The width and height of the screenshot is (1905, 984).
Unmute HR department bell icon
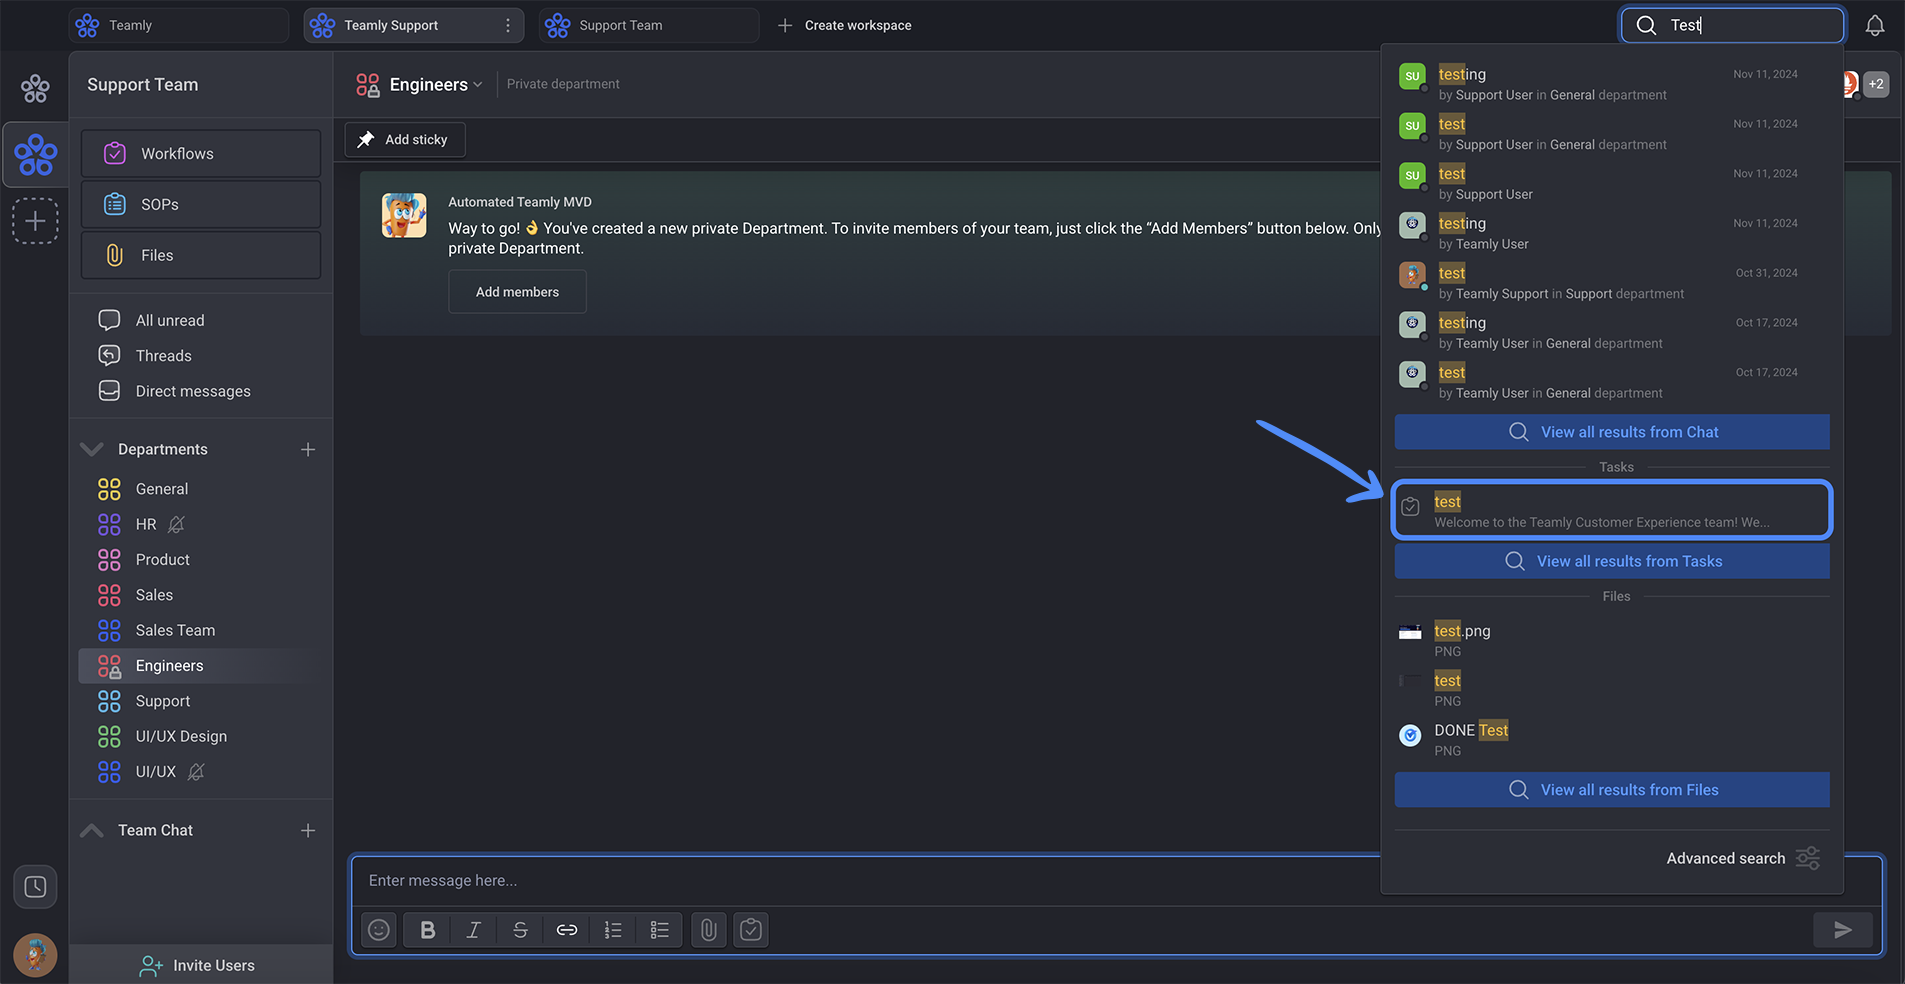[x=177, y=524]
